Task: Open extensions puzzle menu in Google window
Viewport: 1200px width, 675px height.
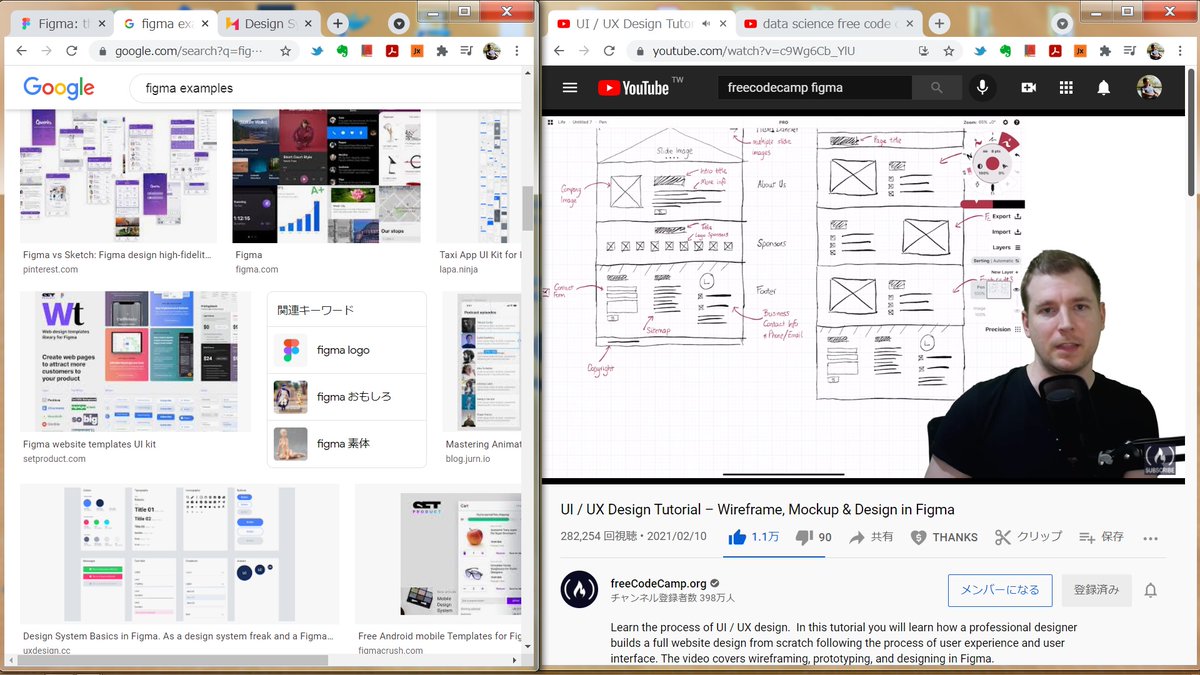Action: (x=442, y=51)
